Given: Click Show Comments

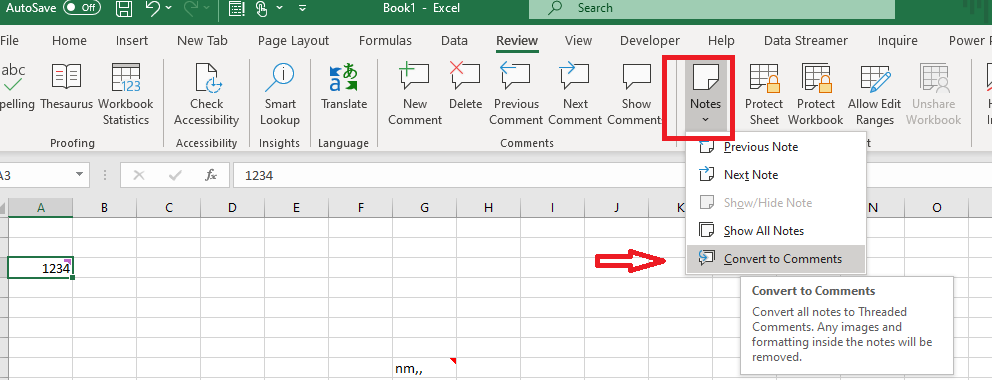Looking at the screenshot, I should point(636,94).
